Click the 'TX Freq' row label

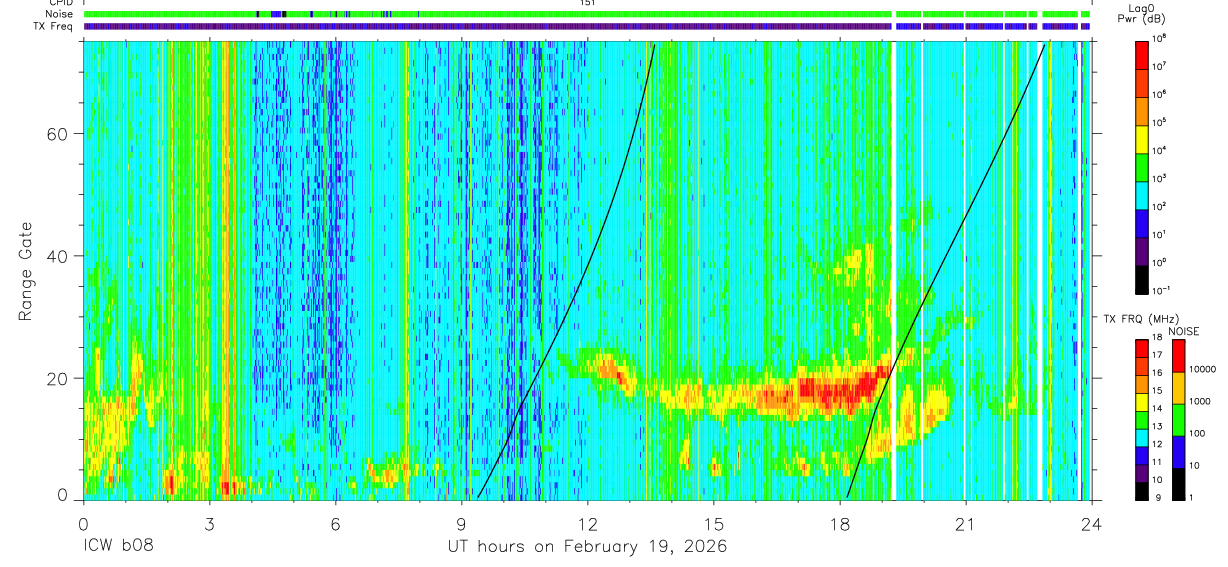pyautogui.click(x=52, y=26)
